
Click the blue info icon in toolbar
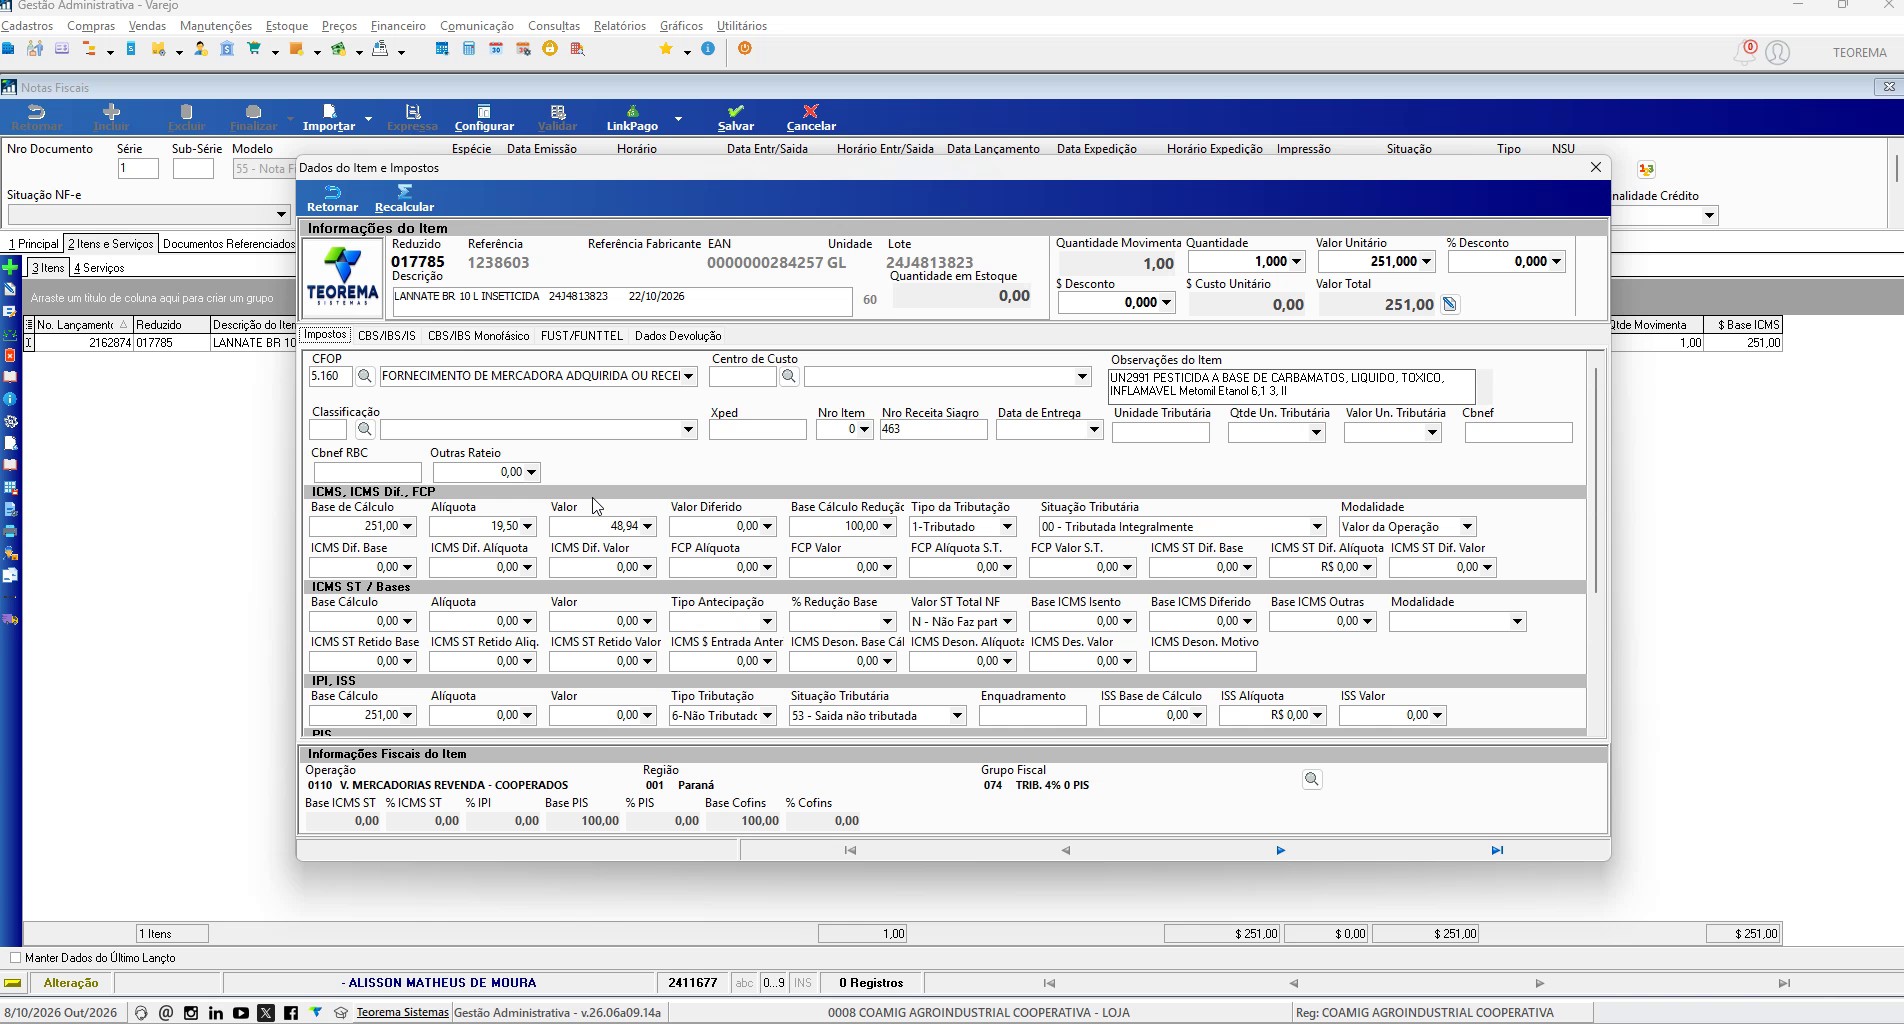click(709, 48)
